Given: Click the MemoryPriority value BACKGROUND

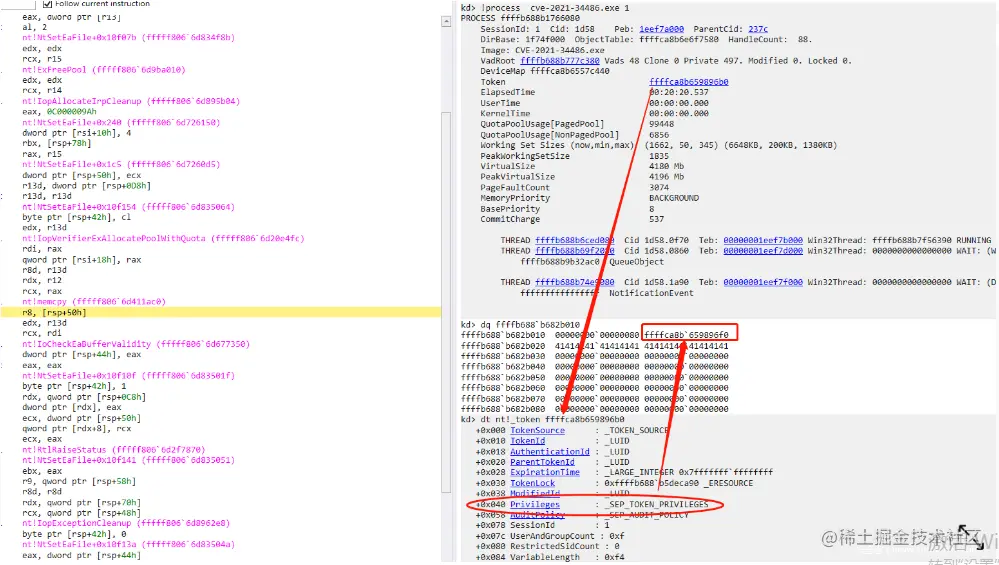Looking at the screenshot, I should click(674, 198).
